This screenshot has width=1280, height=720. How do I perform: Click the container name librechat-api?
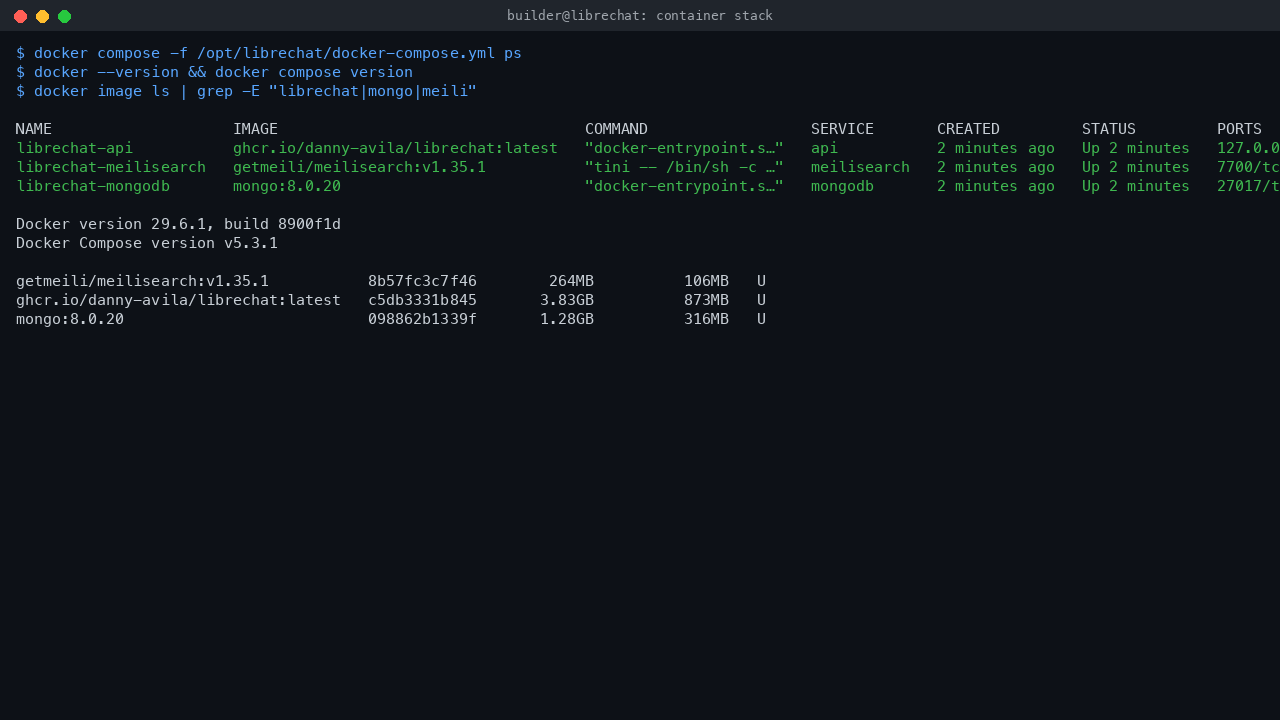[74, 148]
